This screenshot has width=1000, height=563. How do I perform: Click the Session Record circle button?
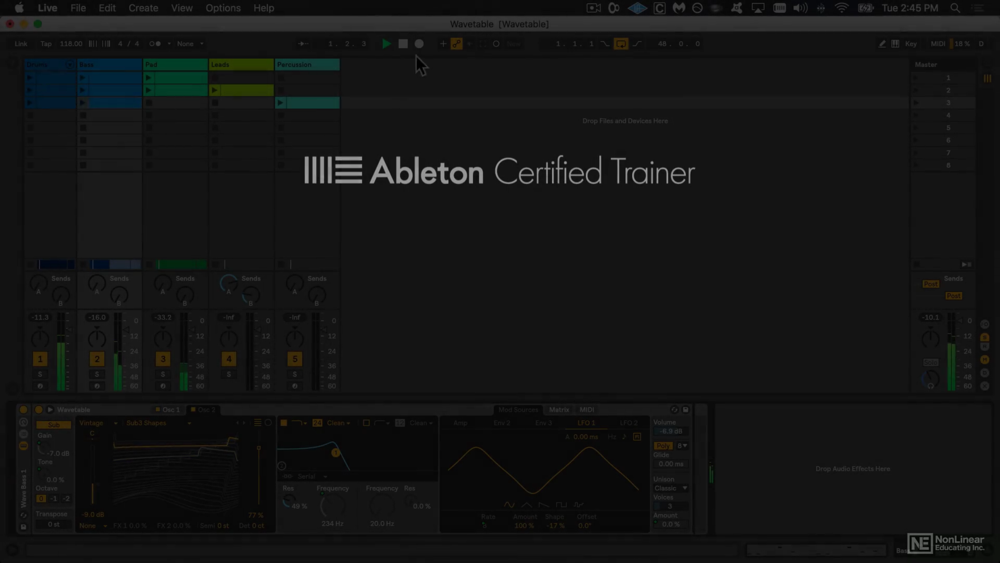pos(496,44)
